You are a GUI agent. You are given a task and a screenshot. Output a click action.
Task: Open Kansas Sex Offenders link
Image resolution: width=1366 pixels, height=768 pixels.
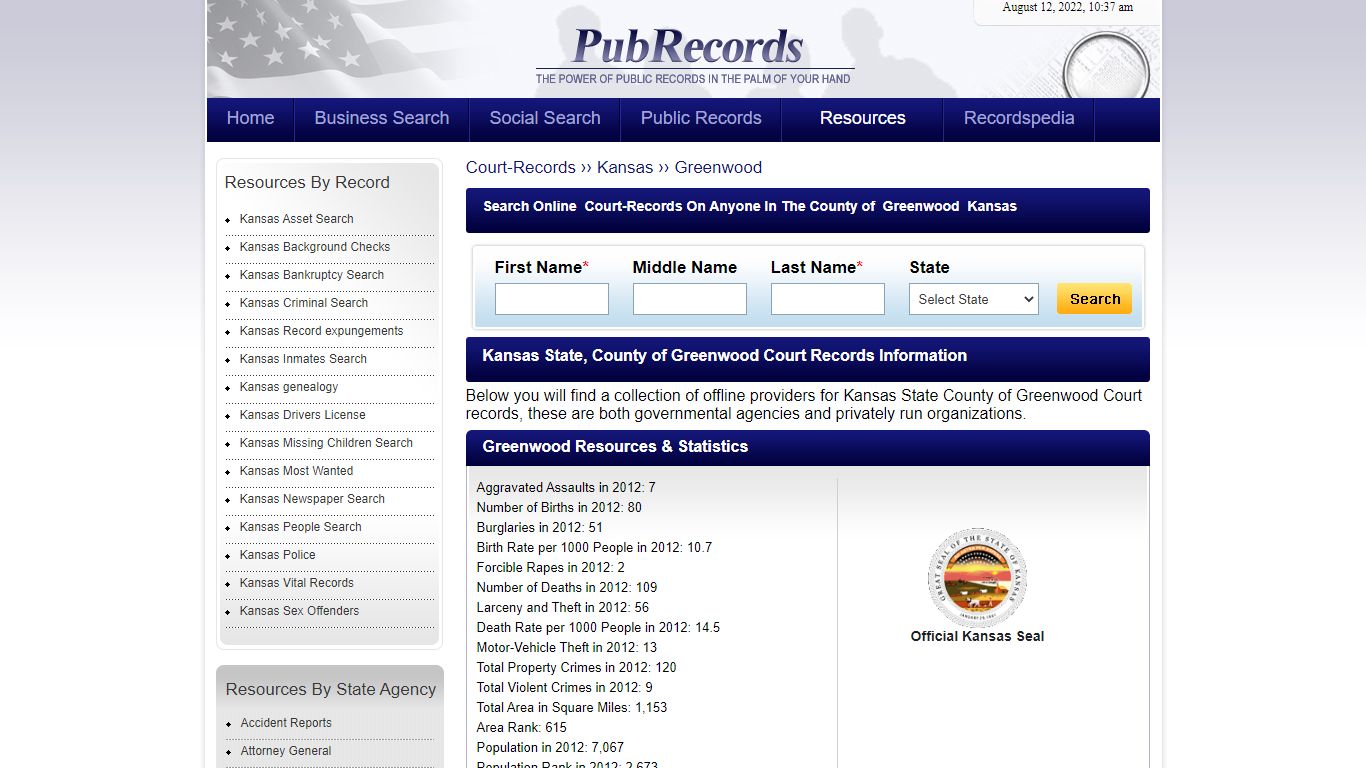(299, 611)
